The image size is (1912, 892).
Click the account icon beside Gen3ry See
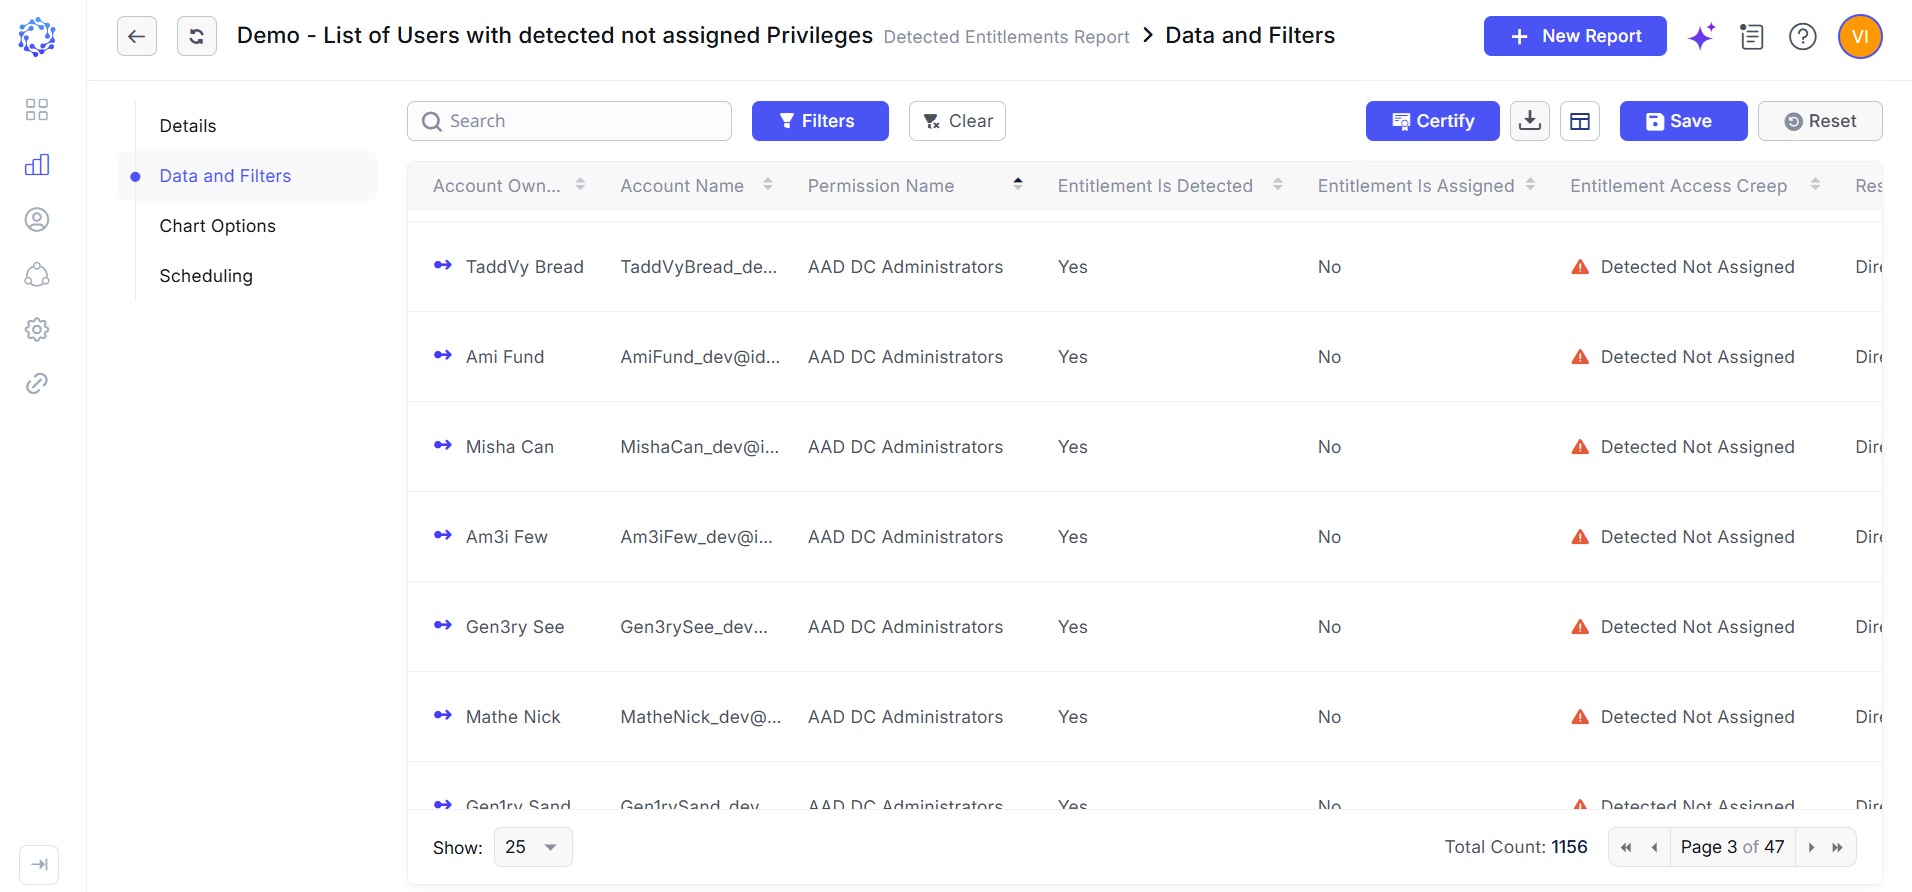pos(443,625)
